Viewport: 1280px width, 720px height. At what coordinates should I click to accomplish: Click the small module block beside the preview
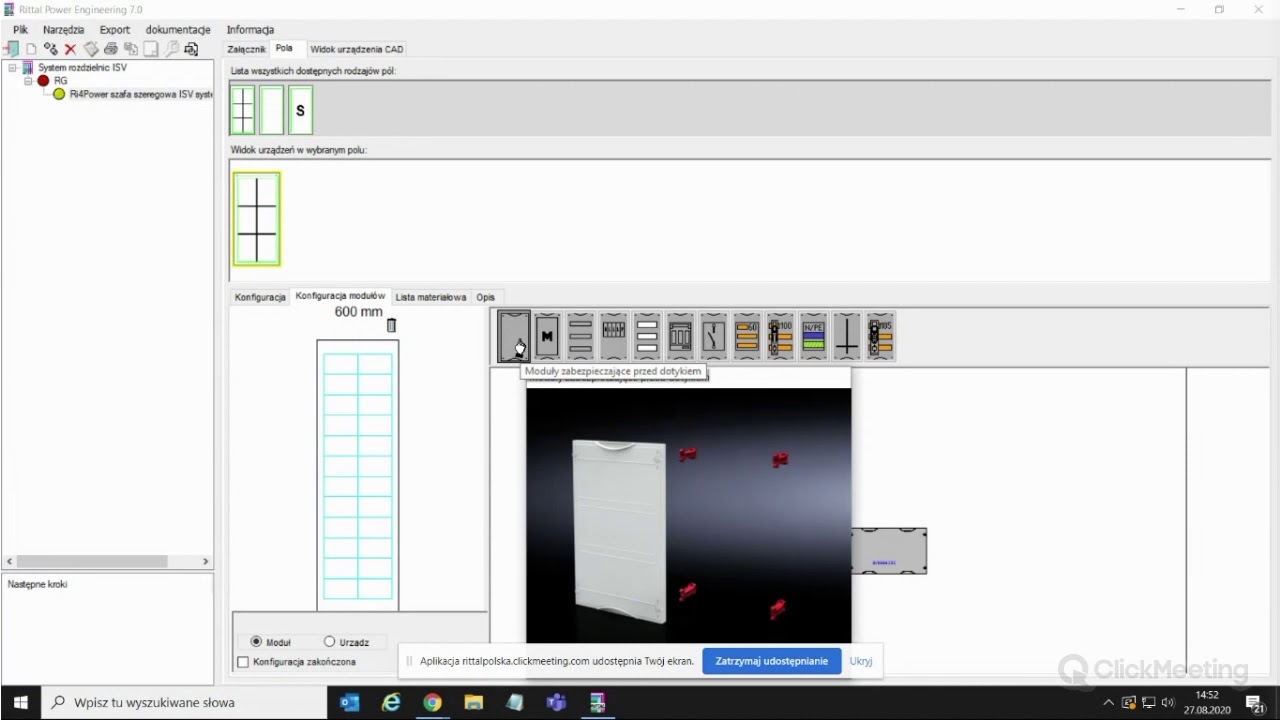889,551
